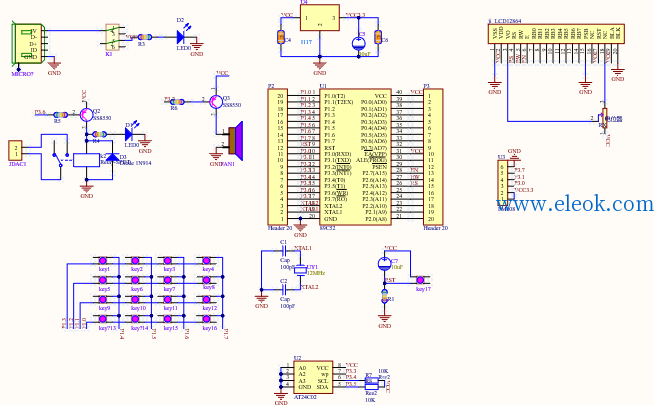Select the U3 six-pin header
654x405 pixels.
pos(503,183)
